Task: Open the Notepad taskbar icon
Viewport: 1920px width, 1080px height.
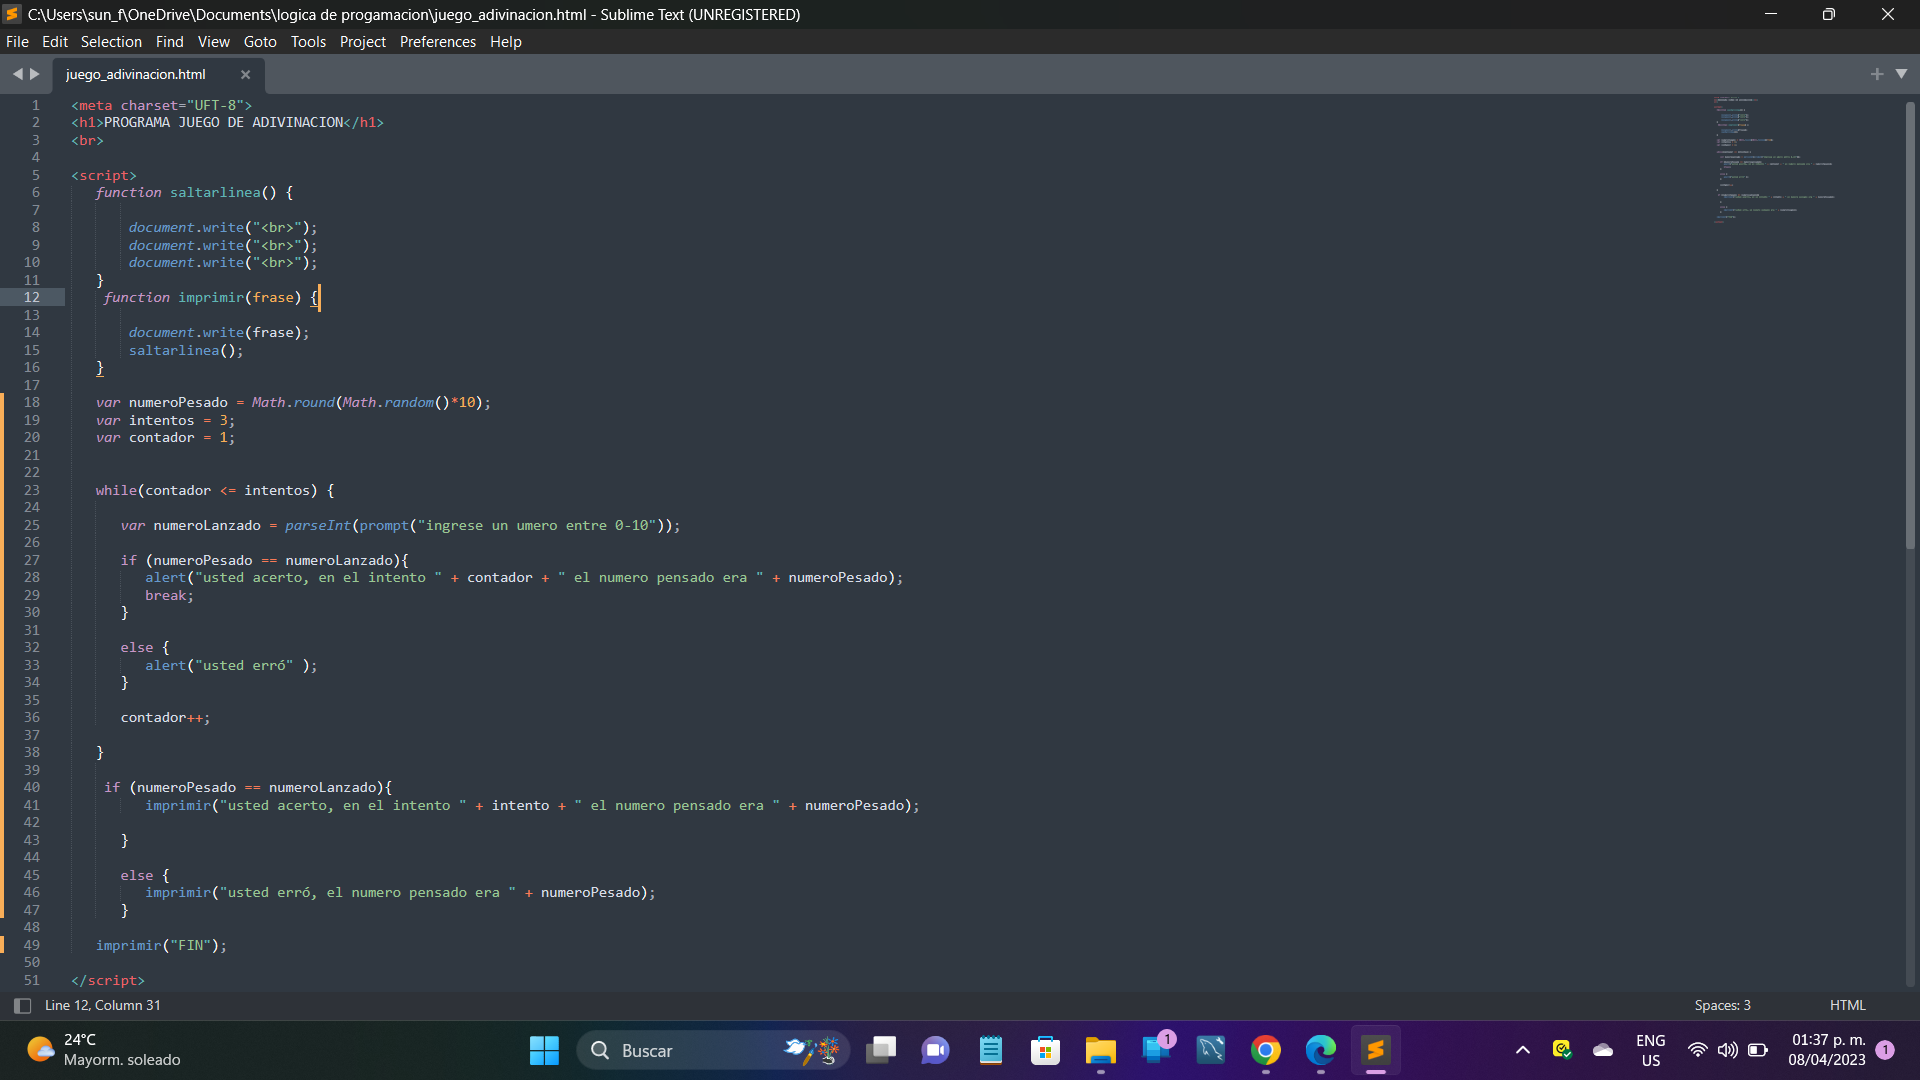Action: coord(990,1050)
